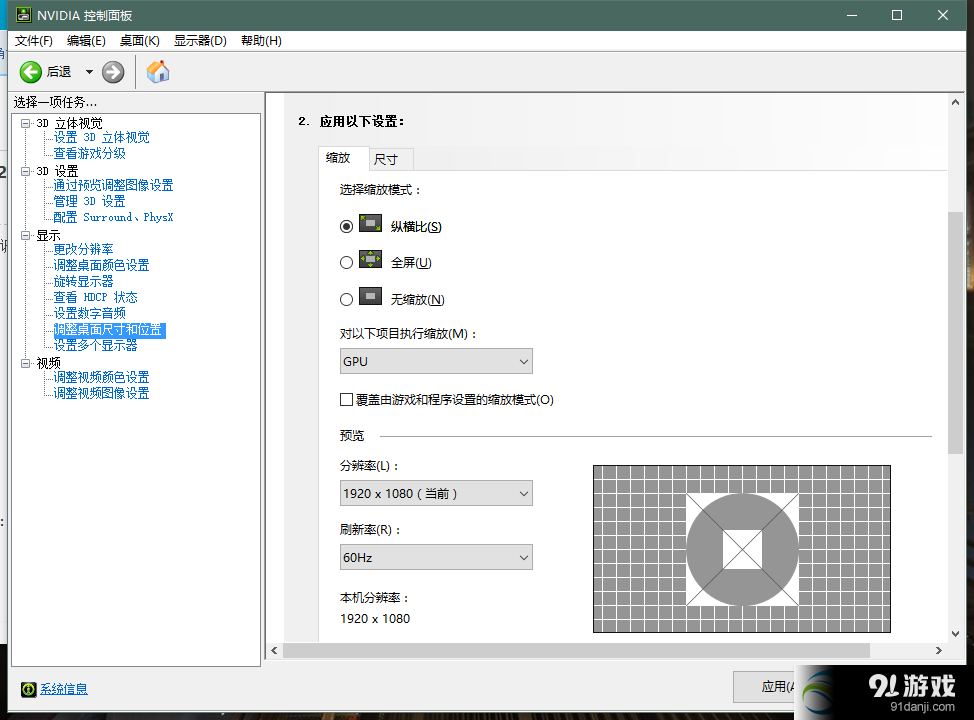This screenshot has height=720, width=974.
Task: Open the 系统信息 link
Action: tap(64, 689)
